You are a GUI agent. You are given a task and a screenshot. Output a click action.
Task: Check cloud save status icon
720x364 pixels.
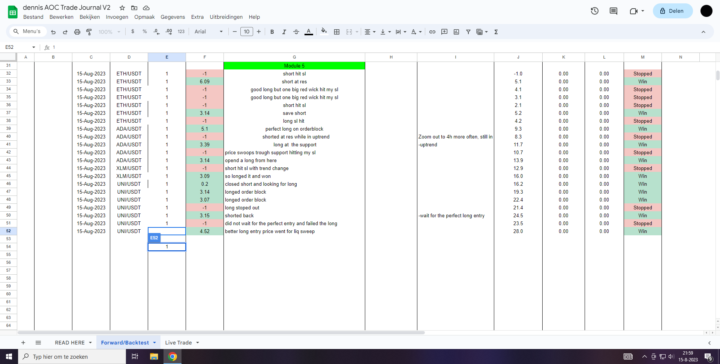pos(146,8)
